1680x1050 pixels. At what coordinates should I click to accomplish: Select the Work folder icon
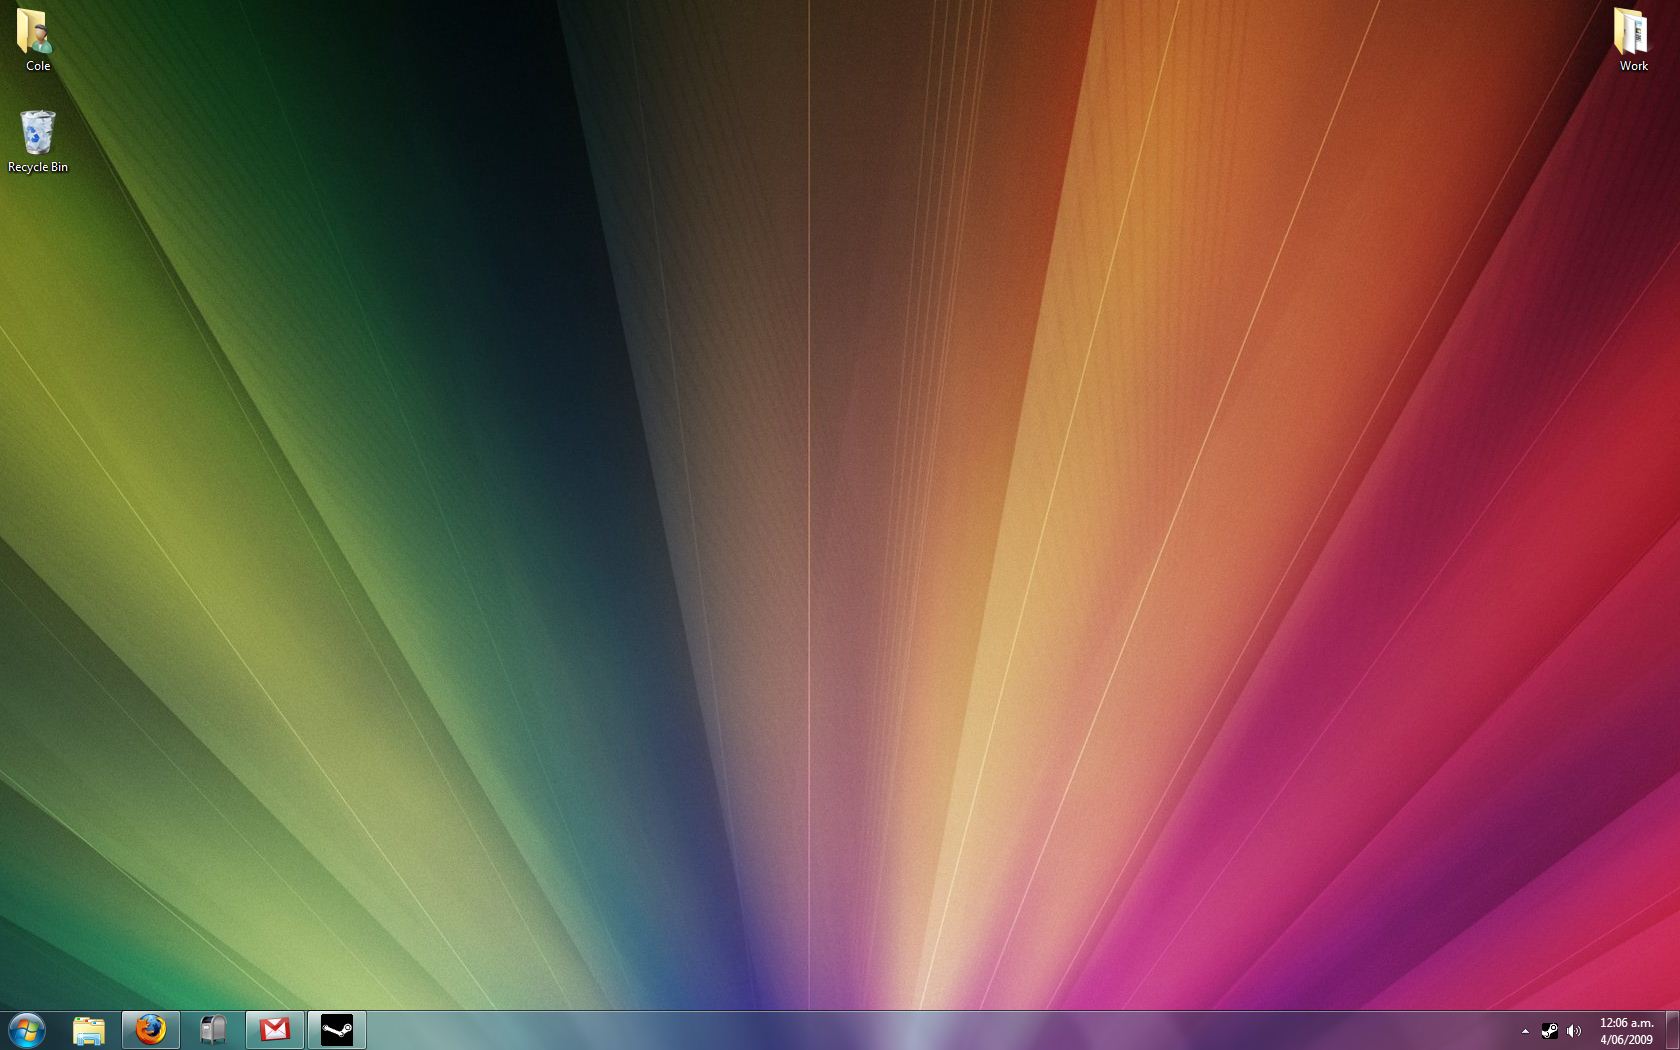[x=1632, y=32]
